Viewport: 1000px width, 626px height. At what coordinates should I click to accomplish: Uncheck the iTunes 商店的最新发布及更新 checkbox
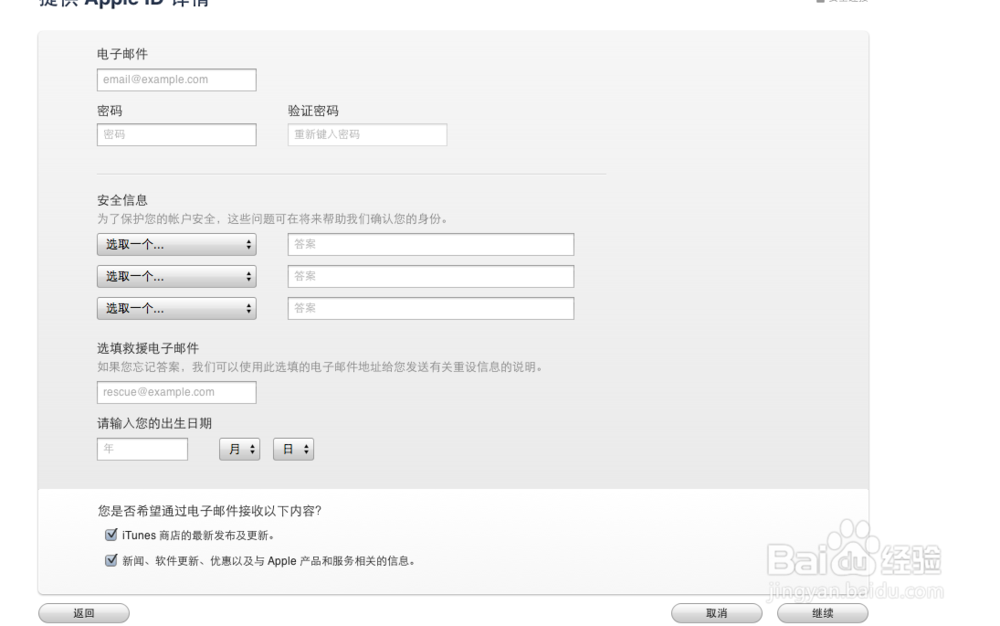[111, 534]
